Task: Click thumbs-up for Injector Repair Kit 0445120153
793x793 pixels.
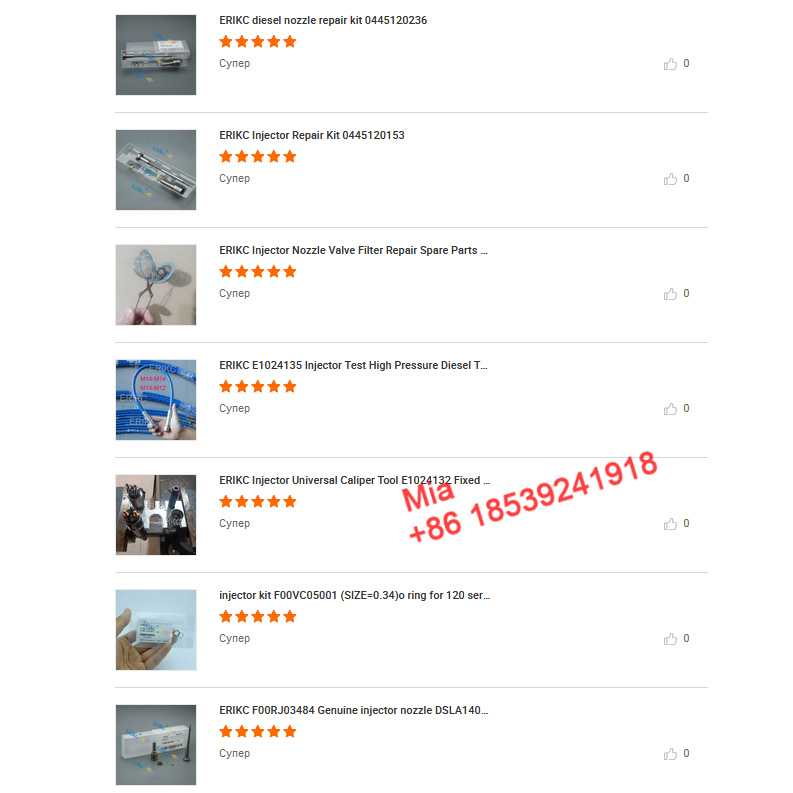Action: click(x=670, y=179)
